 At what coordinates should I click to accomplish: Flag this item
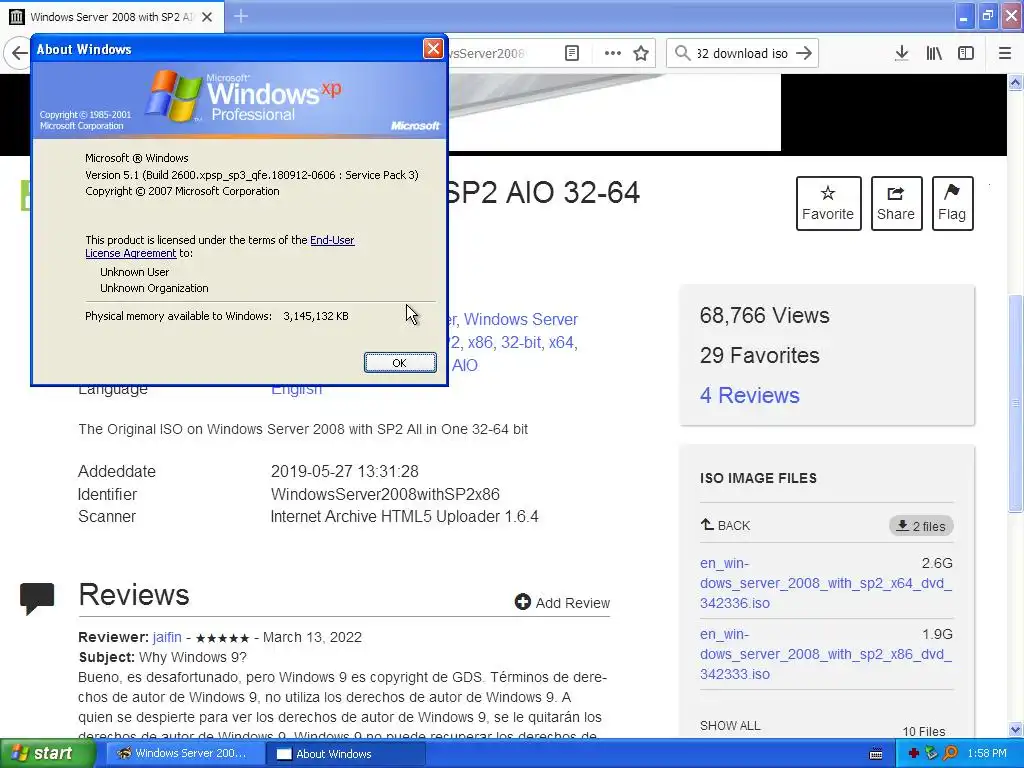pyautogui.click(x=952, y=203)
